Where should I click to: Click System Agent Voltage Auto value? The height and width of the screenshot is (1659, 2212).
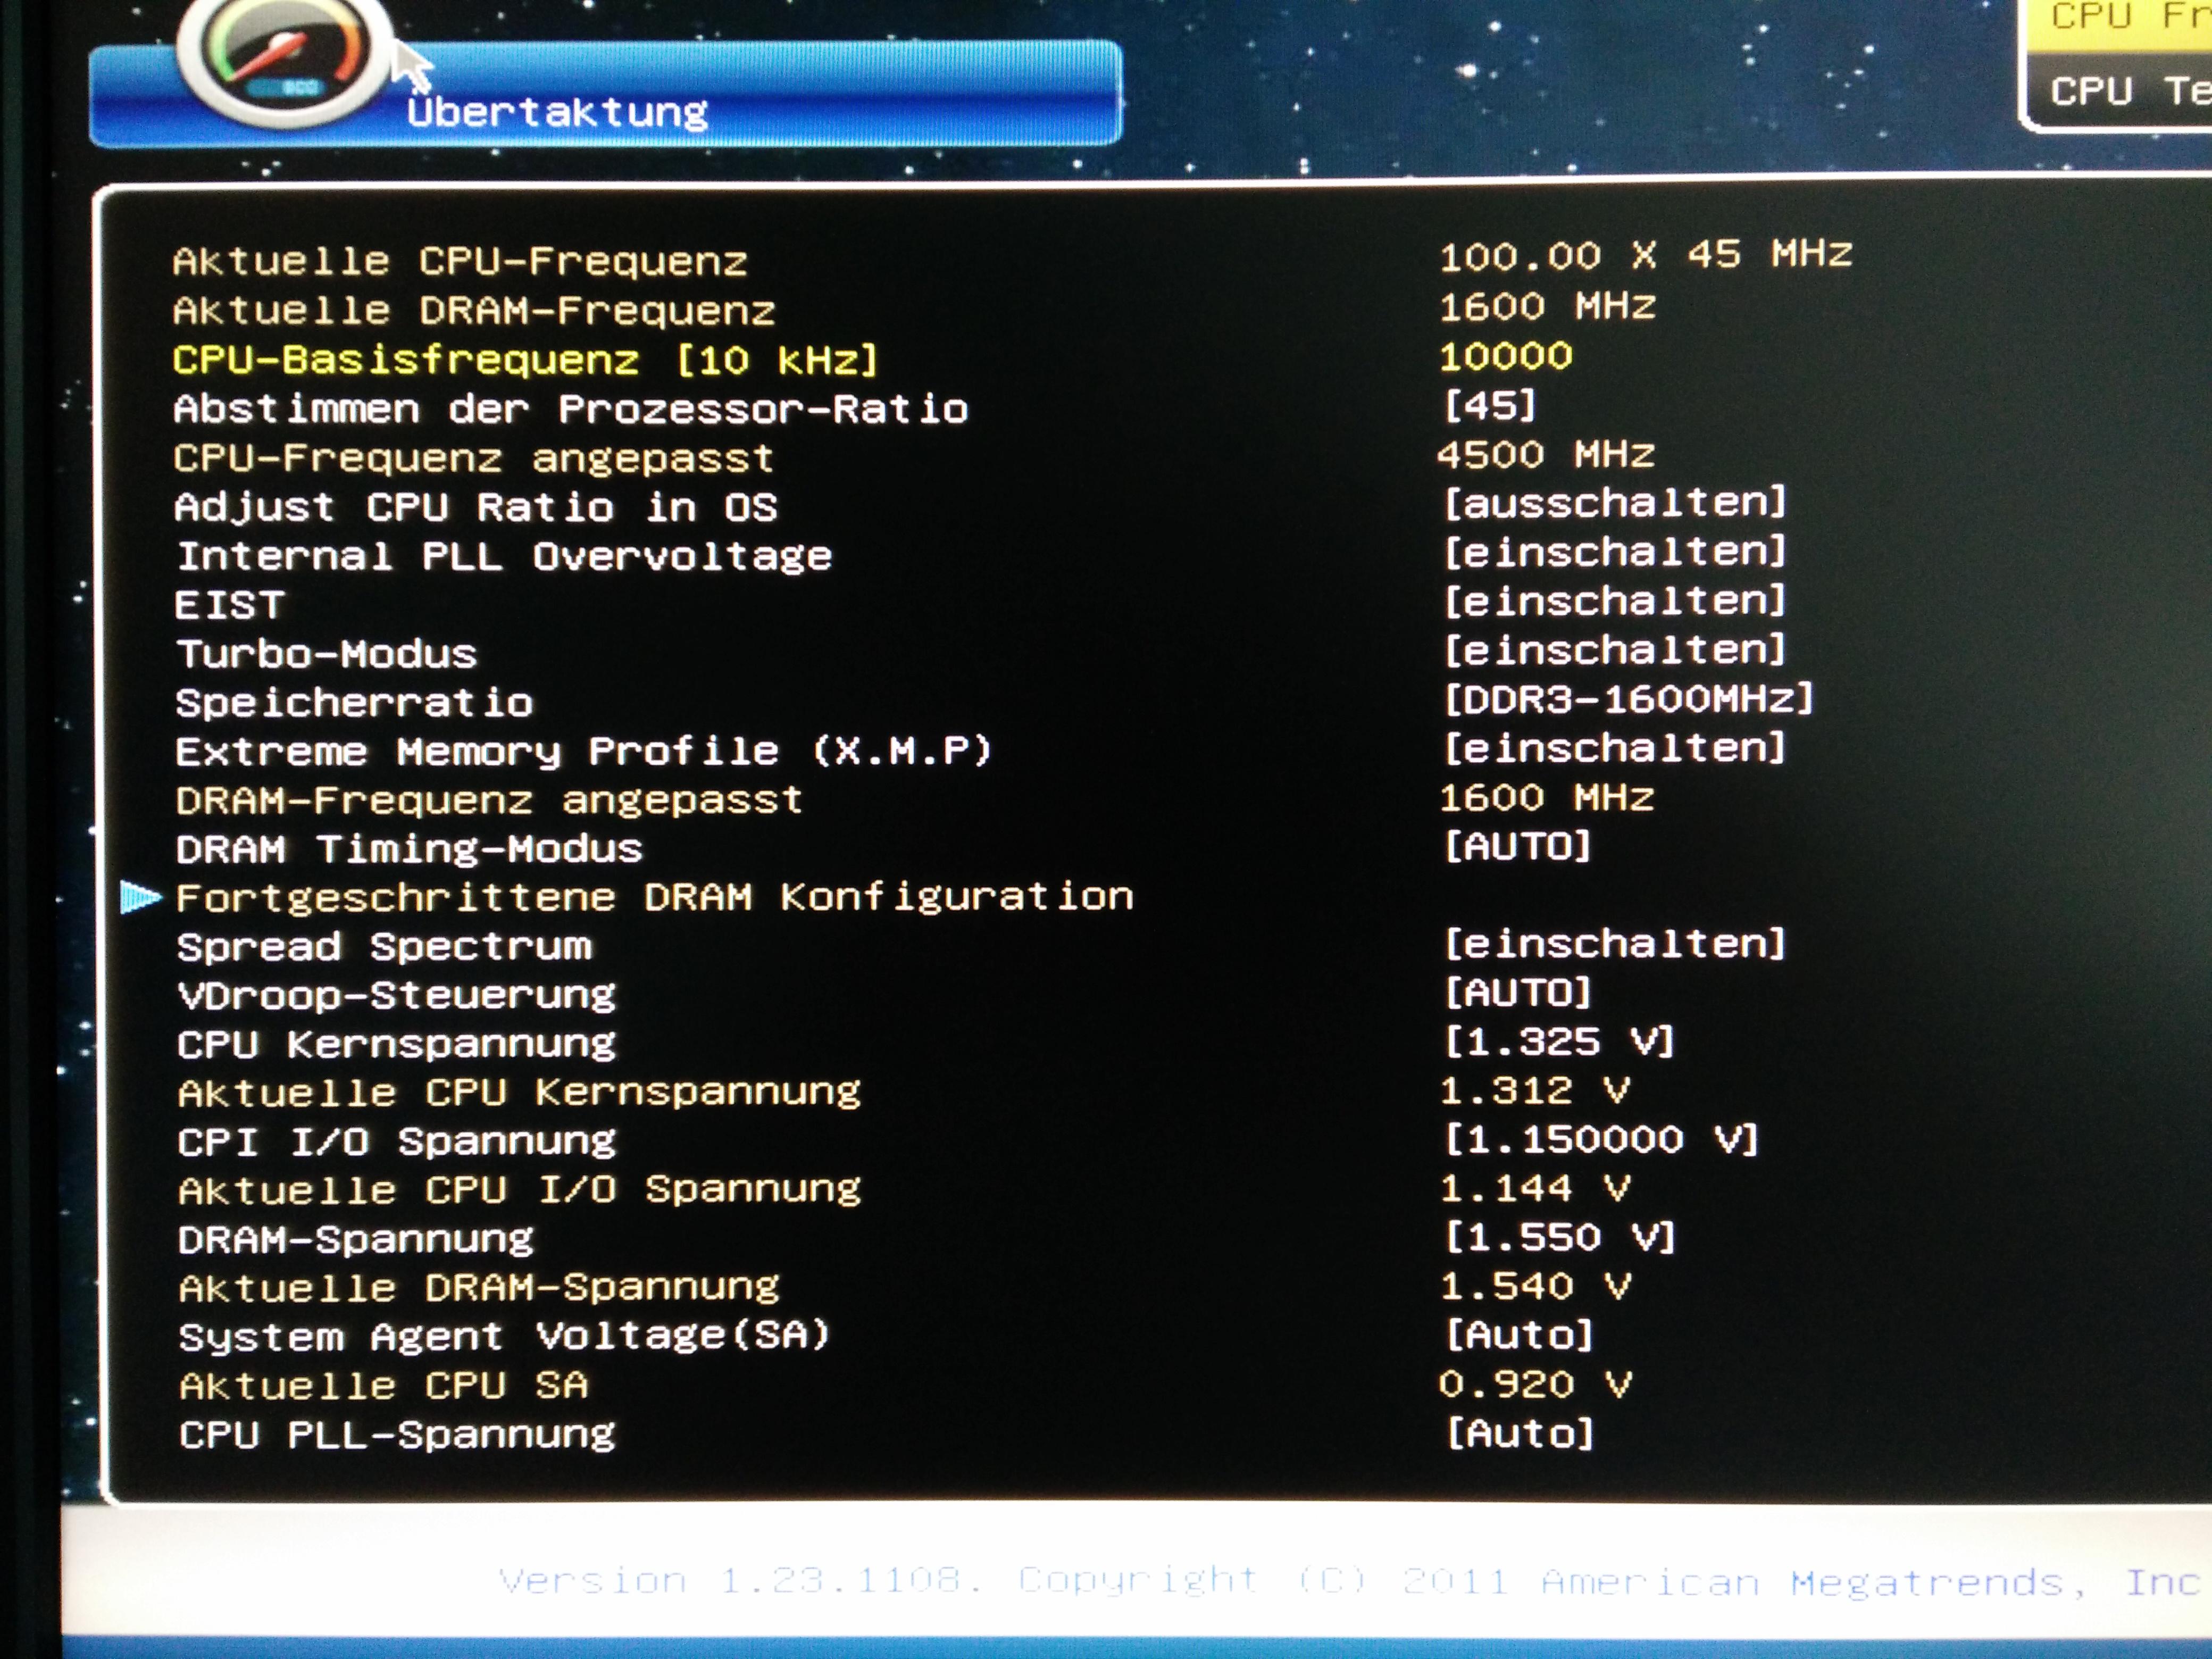[1518, 1335]
